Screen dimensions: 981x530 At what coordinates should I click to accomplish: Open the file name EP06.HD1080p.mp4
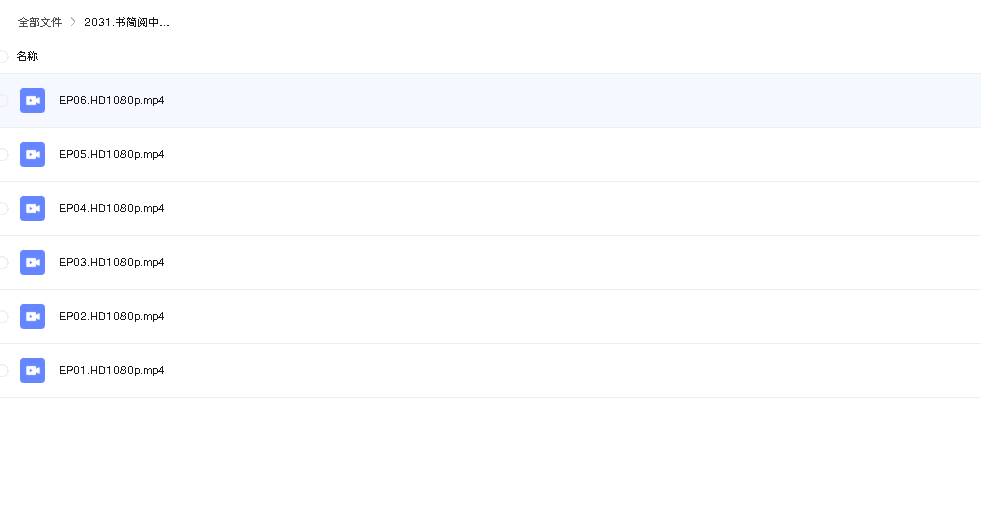(x=111, y=100)
